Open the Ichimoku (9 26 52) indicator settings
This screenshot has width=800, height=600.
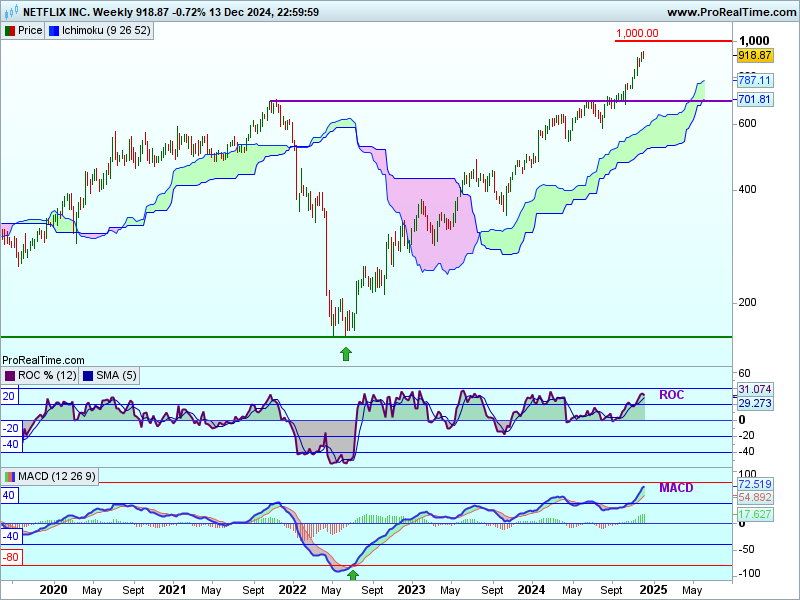tap(106, 30)
